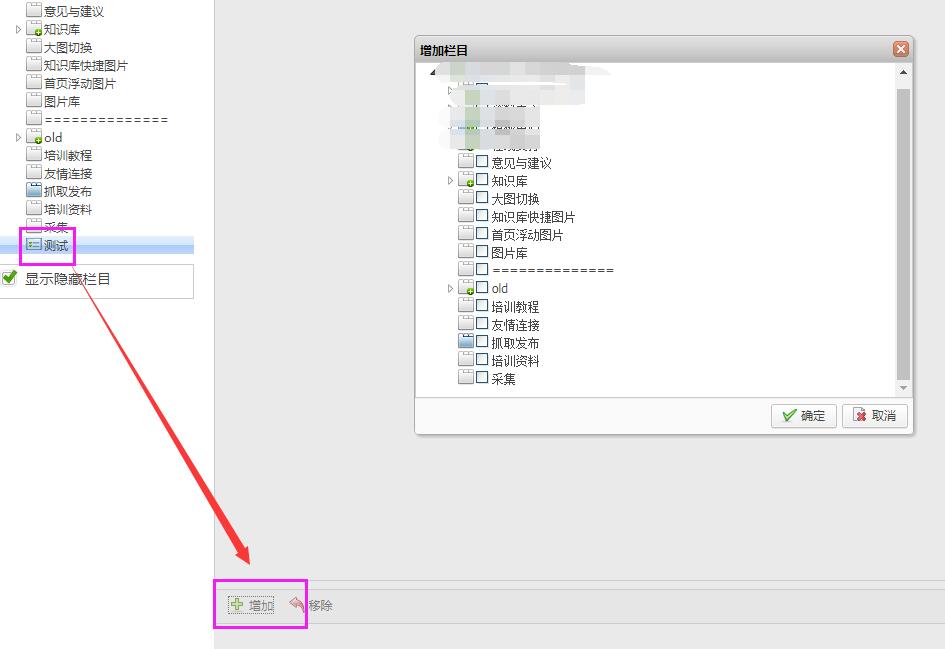Select 首页浮动图片 in the left tree

point(79,83)
